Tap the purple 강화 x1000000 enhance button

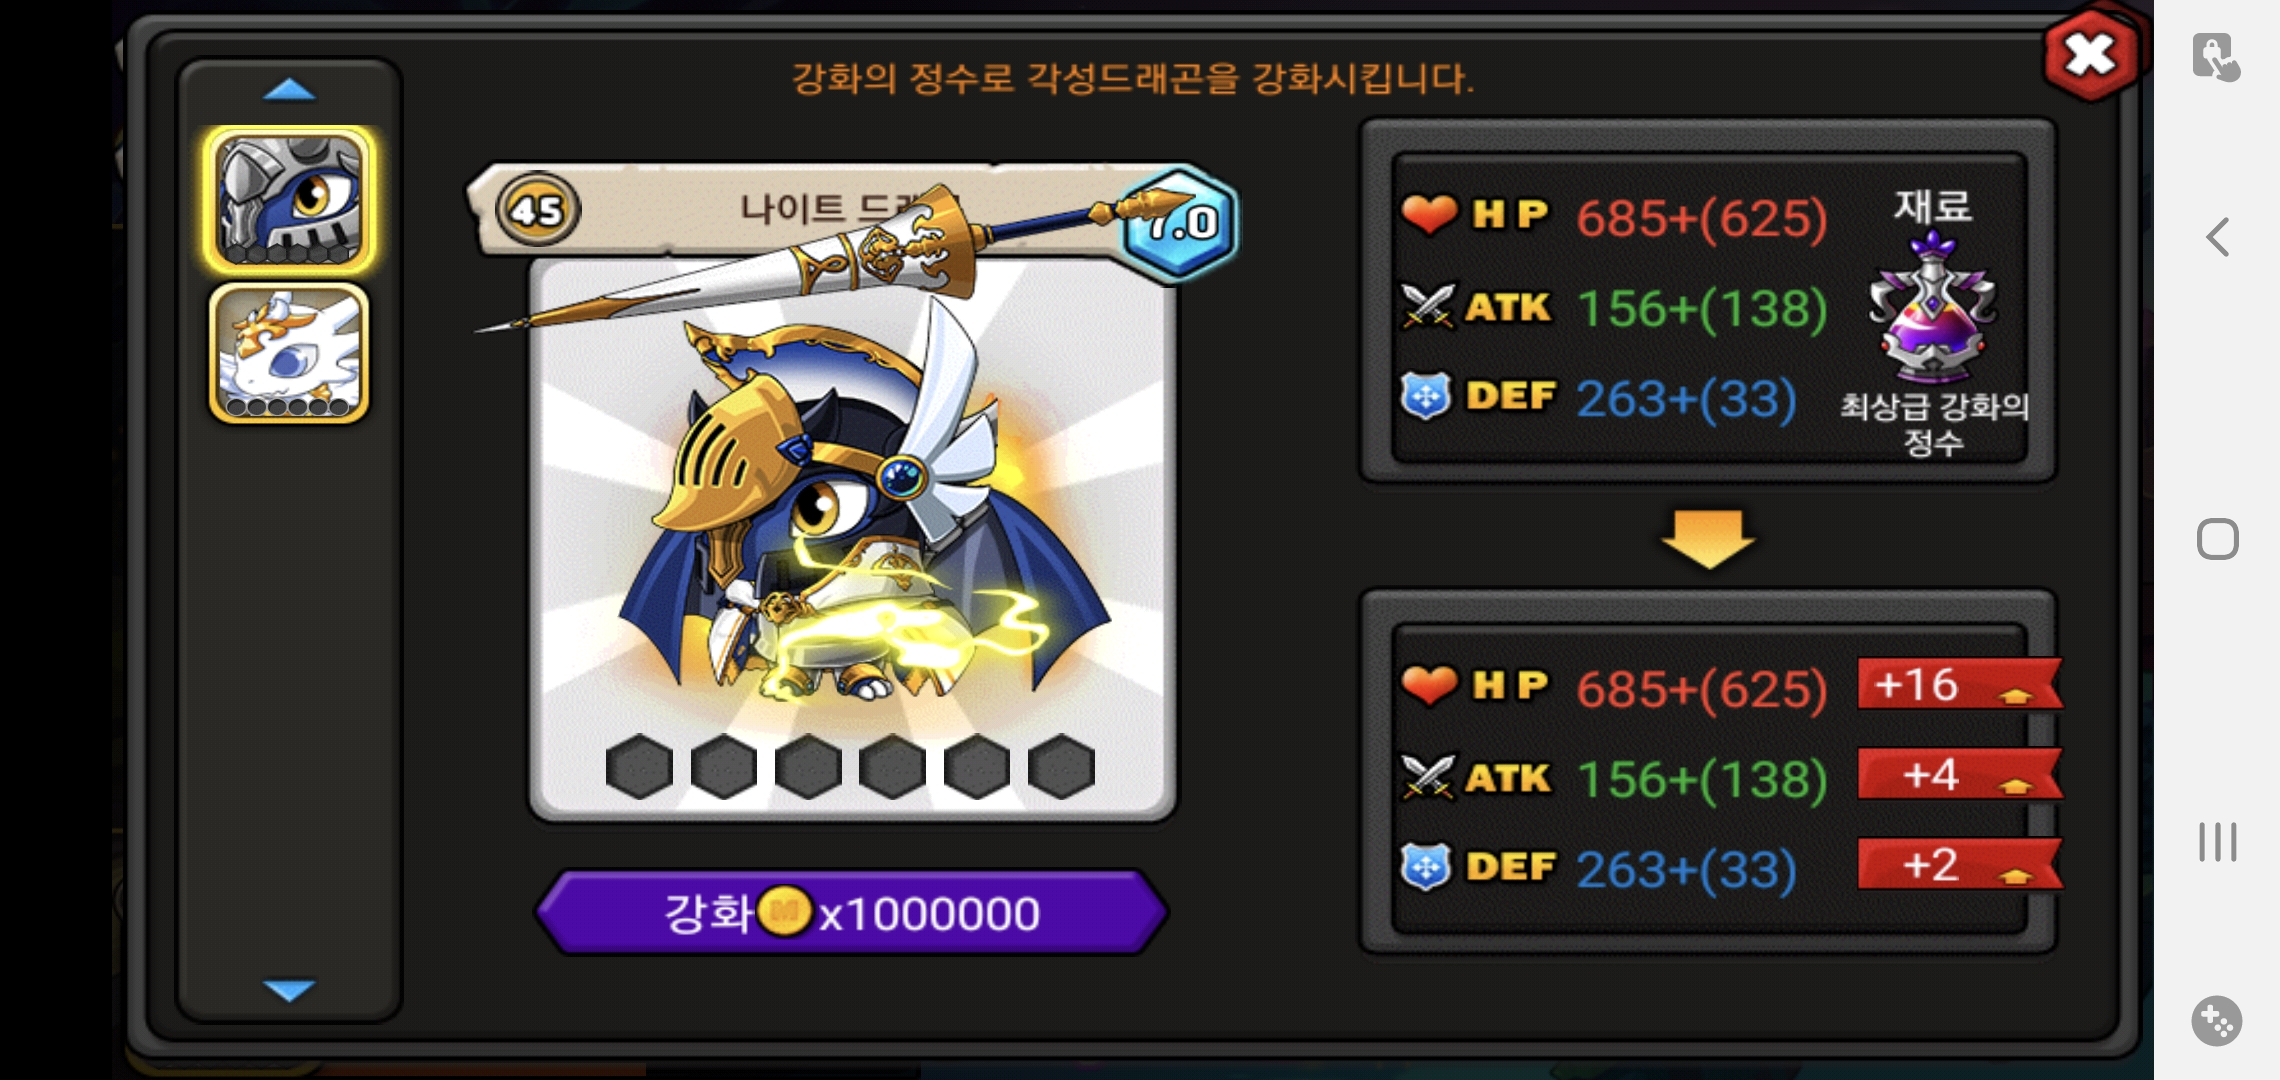852,912
